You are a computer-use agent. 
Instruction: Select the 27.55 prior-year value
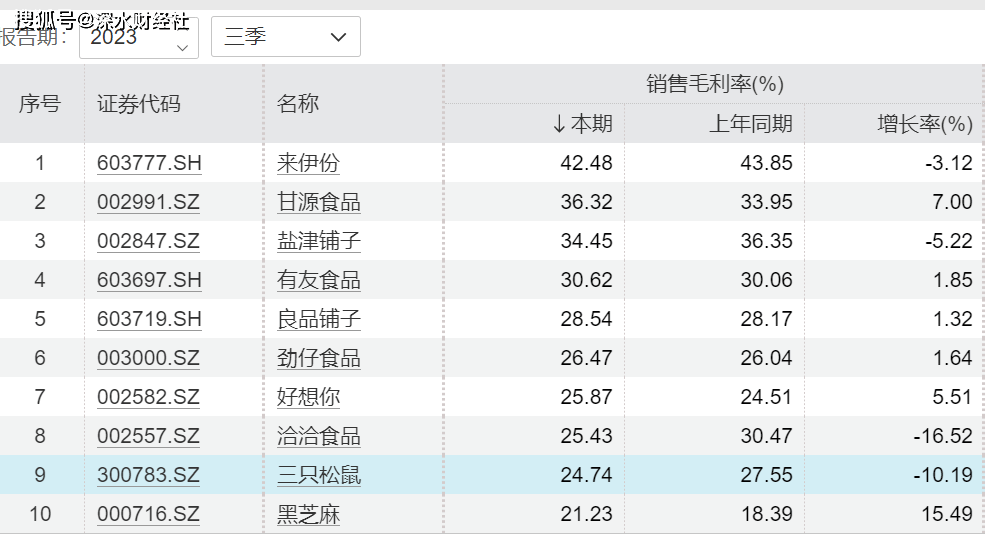(766, 475)
